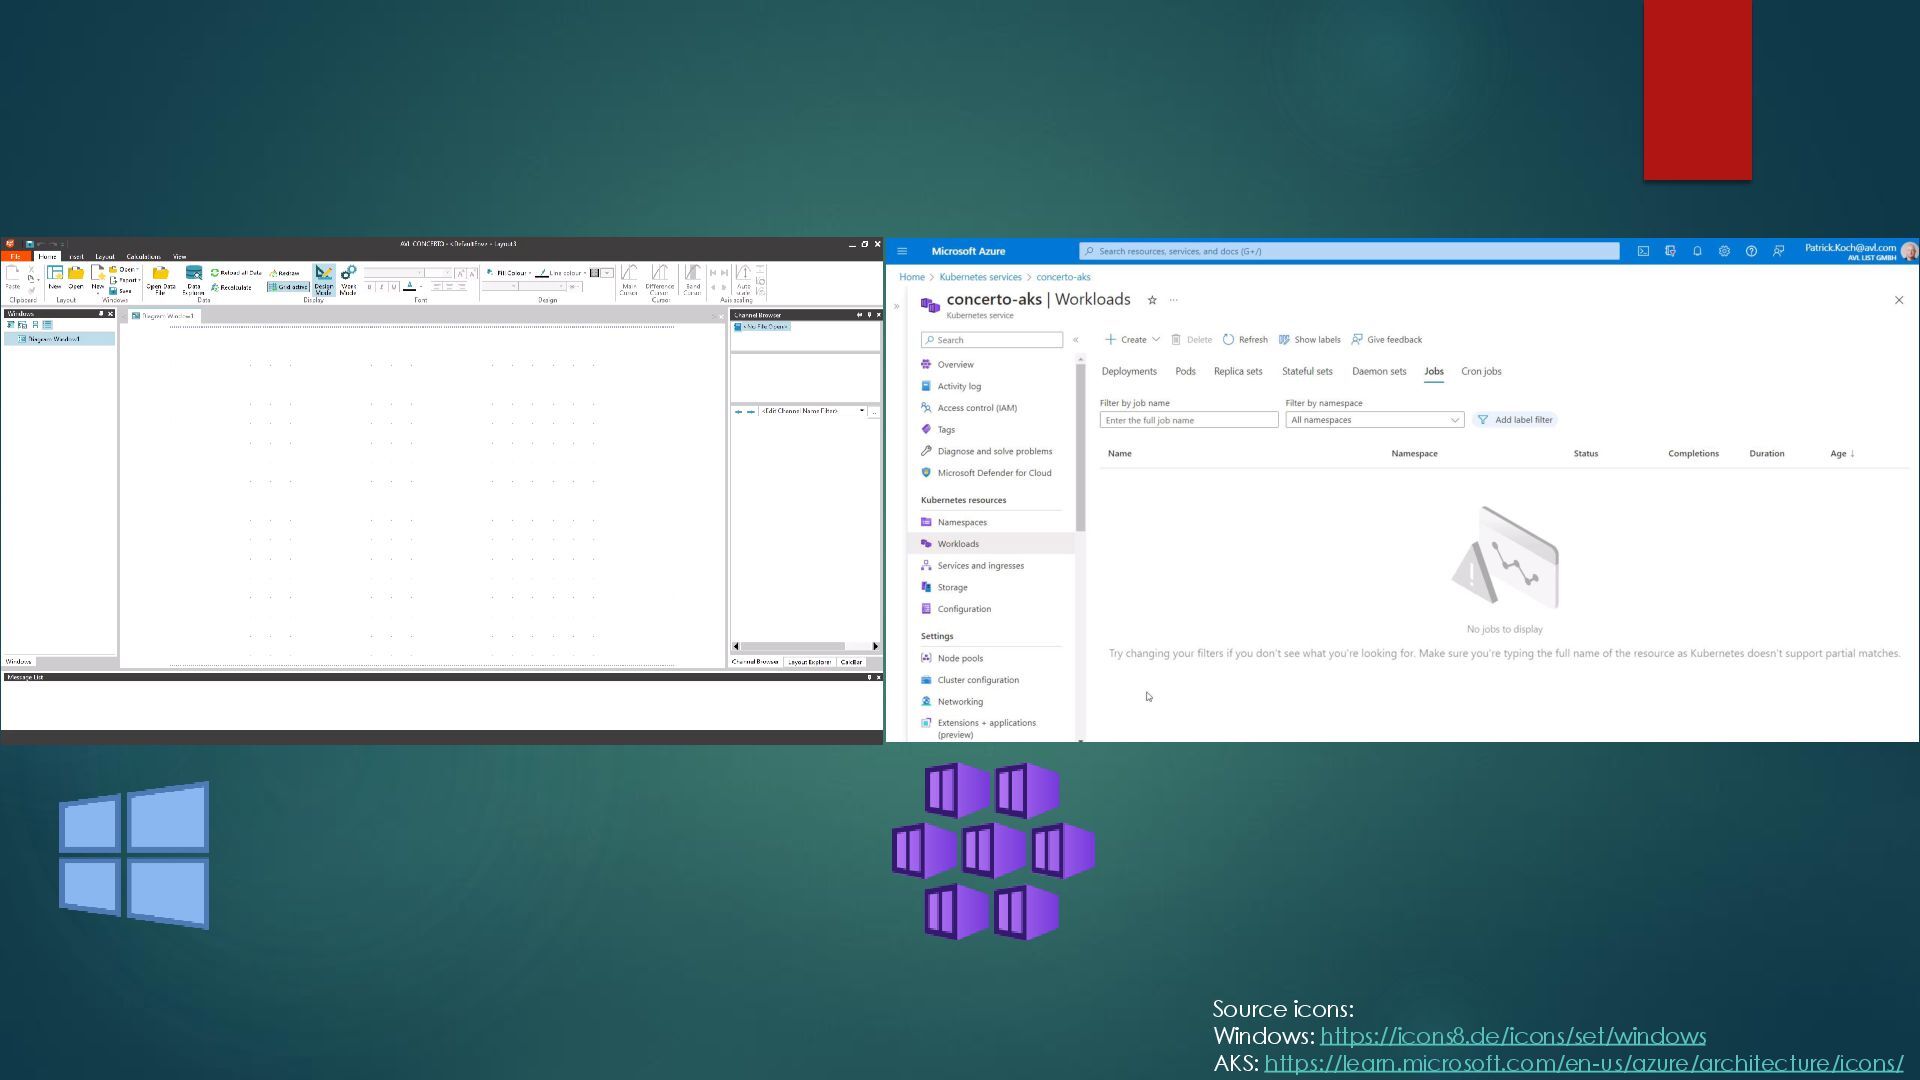Click the Kubernetes services breadcrumb link
The image size is (1920, 1080).
[980, 277]
